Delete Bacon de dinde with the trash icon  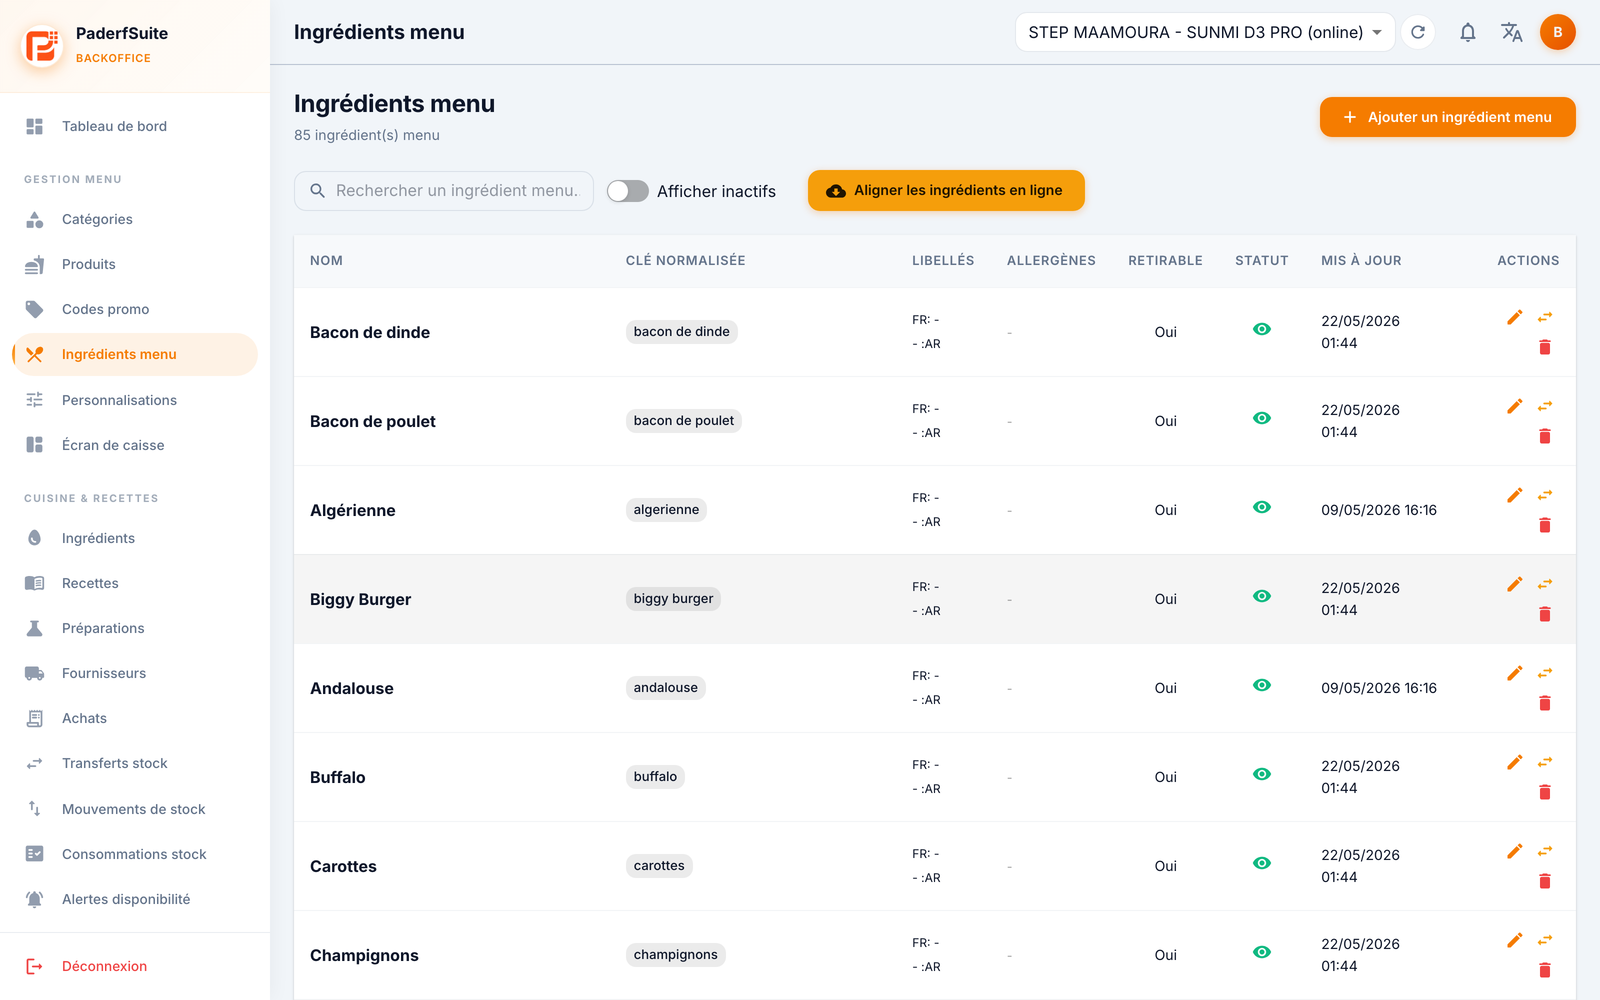pos(1545,347)
